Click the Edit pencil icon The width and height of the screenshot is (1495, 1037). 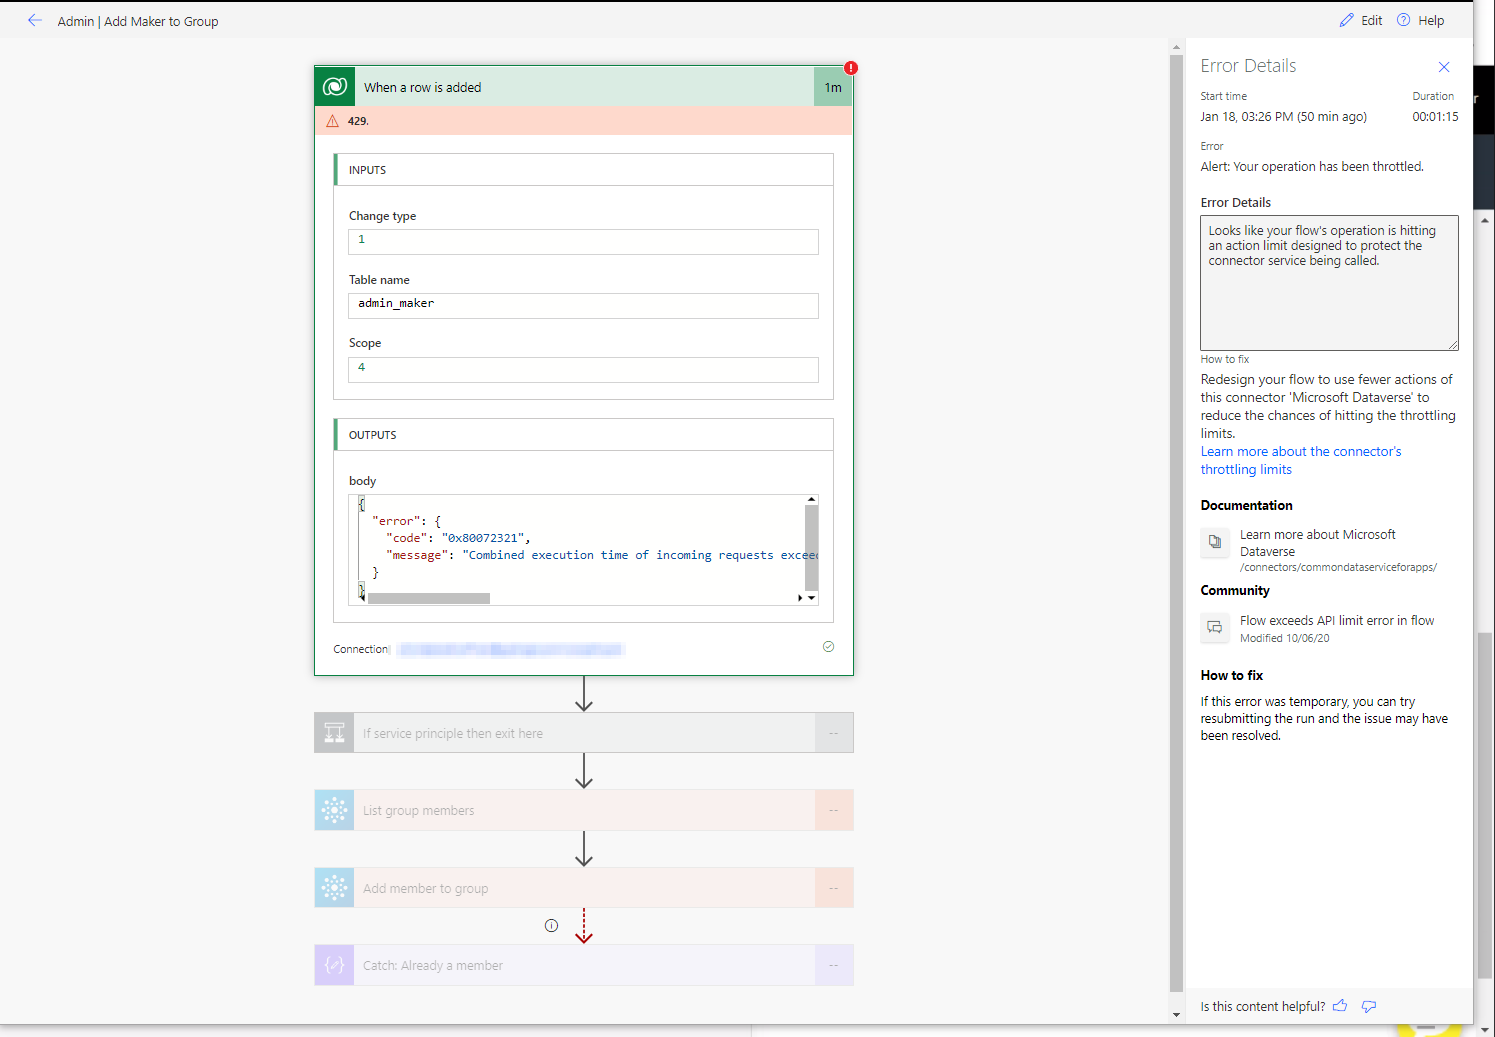(1349, 20)
